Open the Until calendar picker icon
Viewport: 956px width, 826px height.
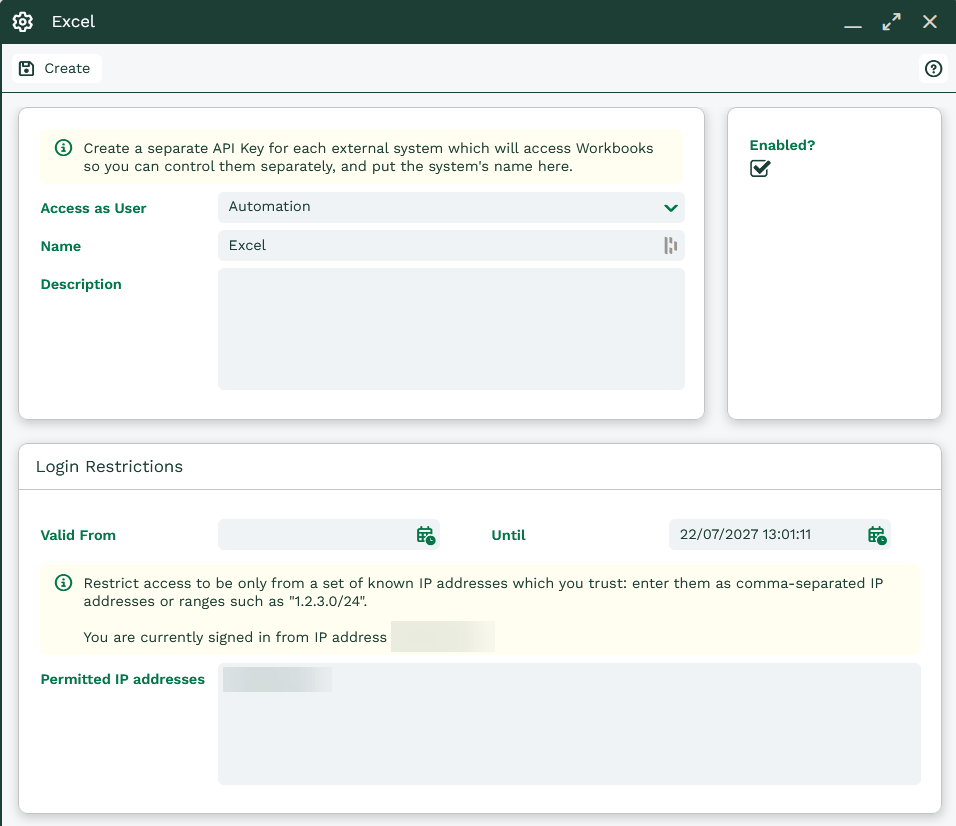coord(877,535)
